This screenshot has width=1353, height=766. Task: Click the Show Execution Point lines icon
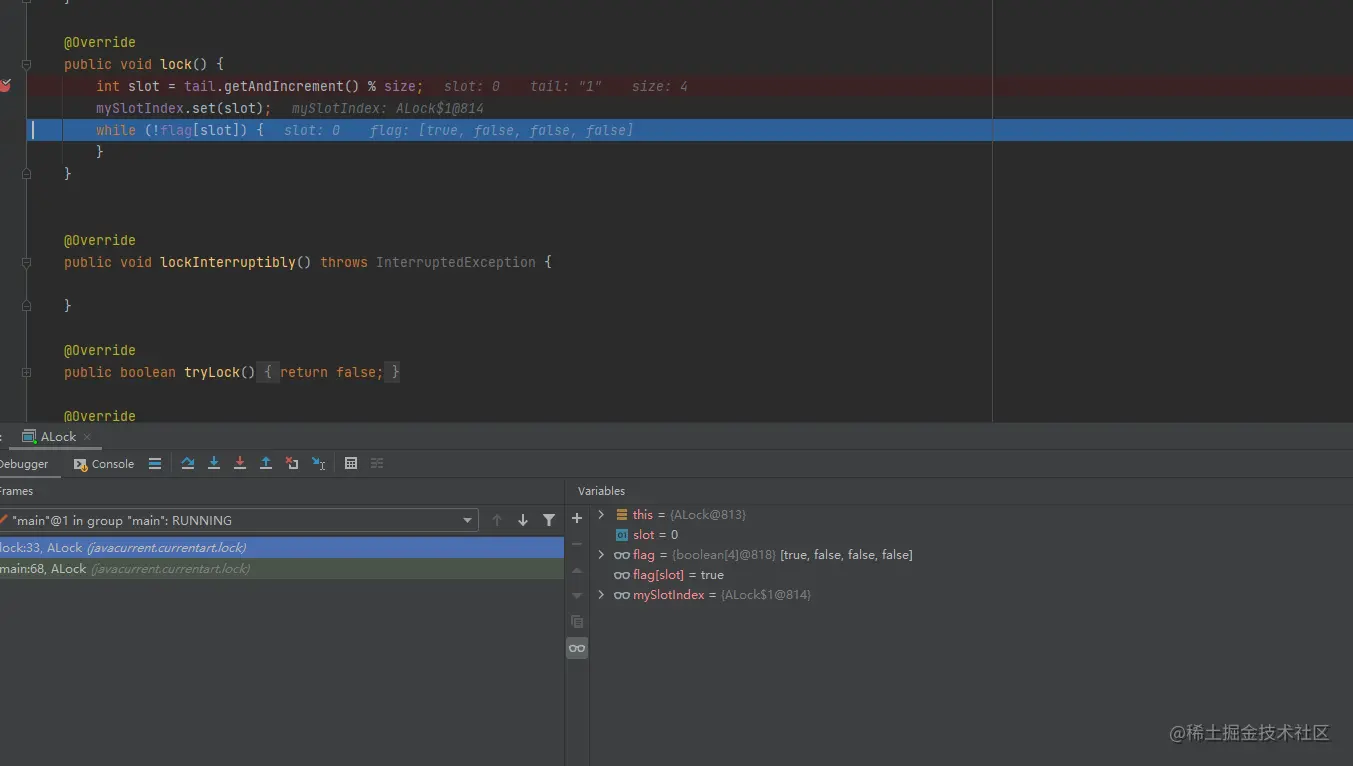155,463
